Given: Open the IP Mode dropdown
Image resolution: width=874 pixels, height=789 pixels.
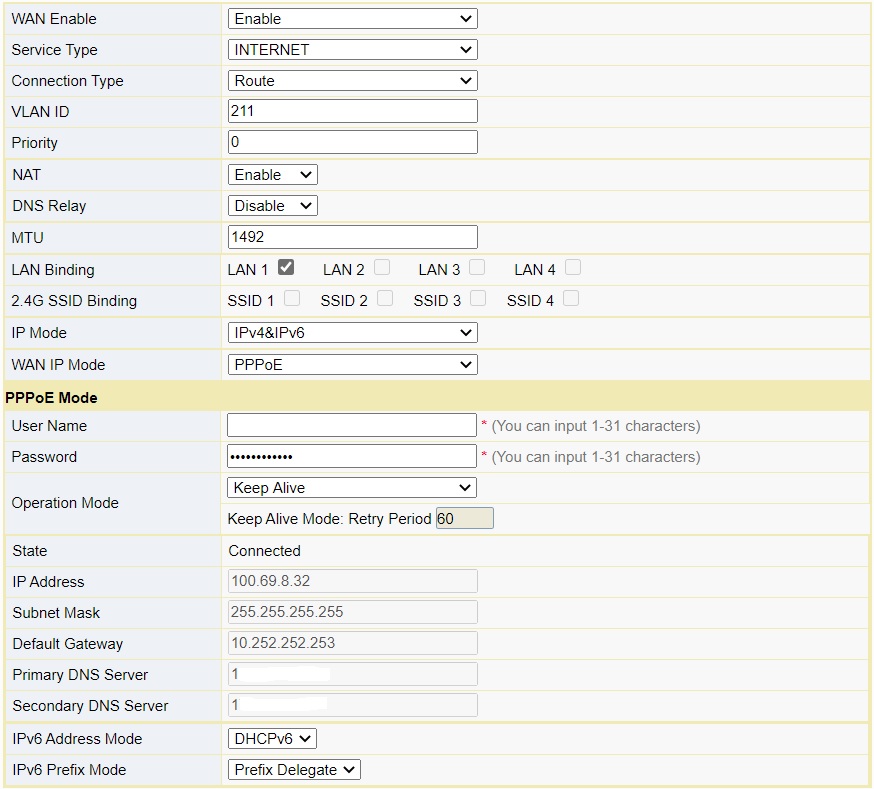Looking at the screenshot, I should point(351,332).
